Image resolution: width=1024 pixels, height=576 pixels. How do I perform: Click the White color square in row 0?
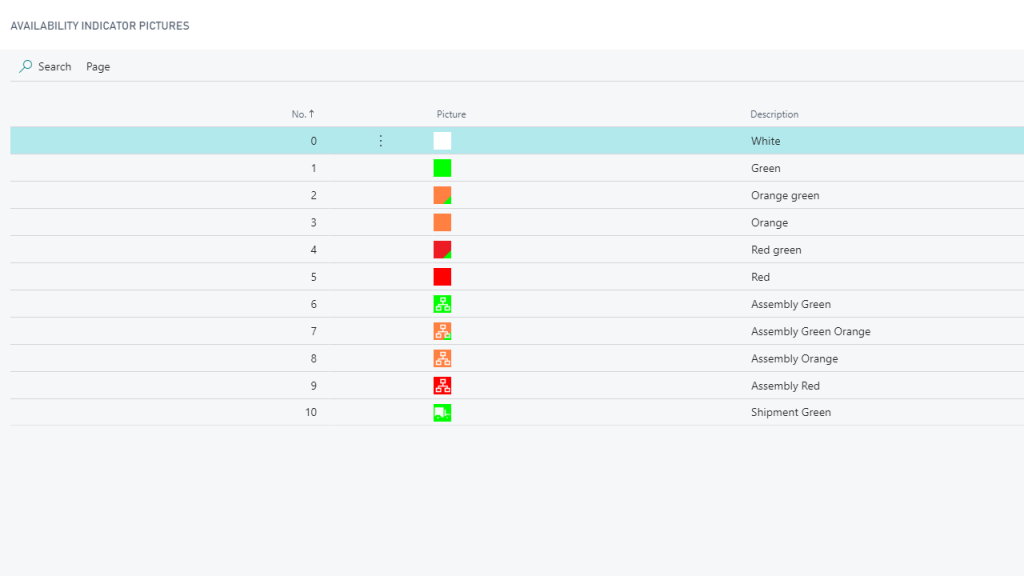click(442, 140)
